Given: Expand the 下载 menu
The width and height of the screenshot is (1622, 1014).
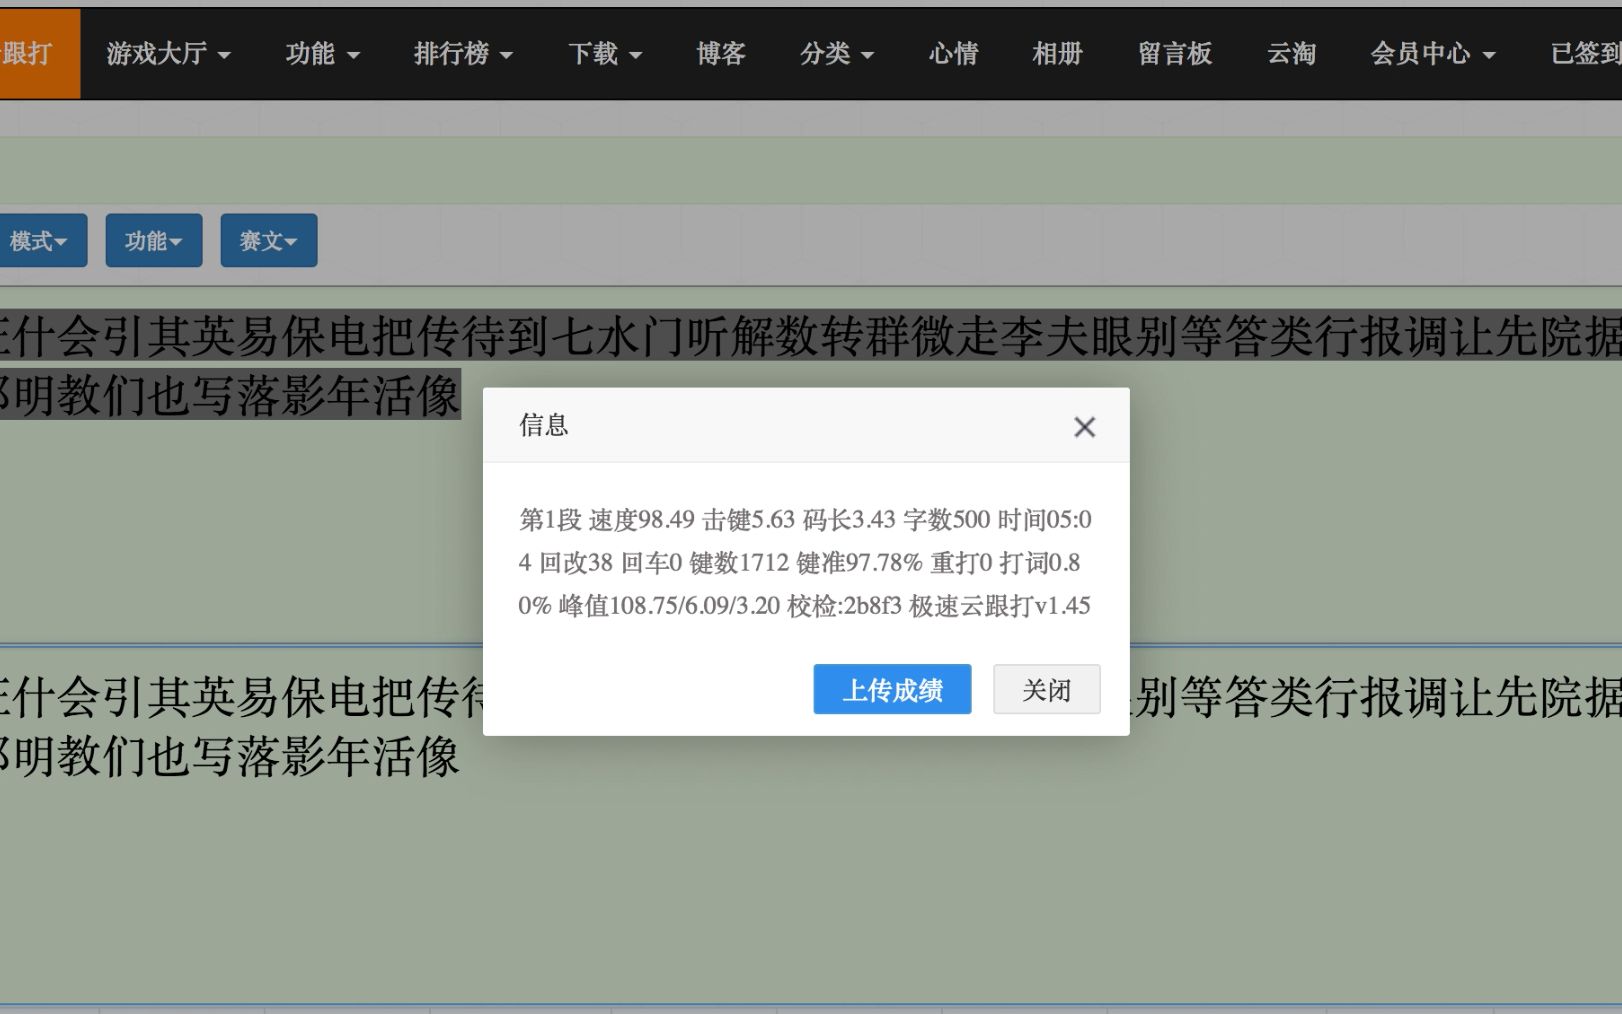Looking at the screenshot, I should [605, 54].
